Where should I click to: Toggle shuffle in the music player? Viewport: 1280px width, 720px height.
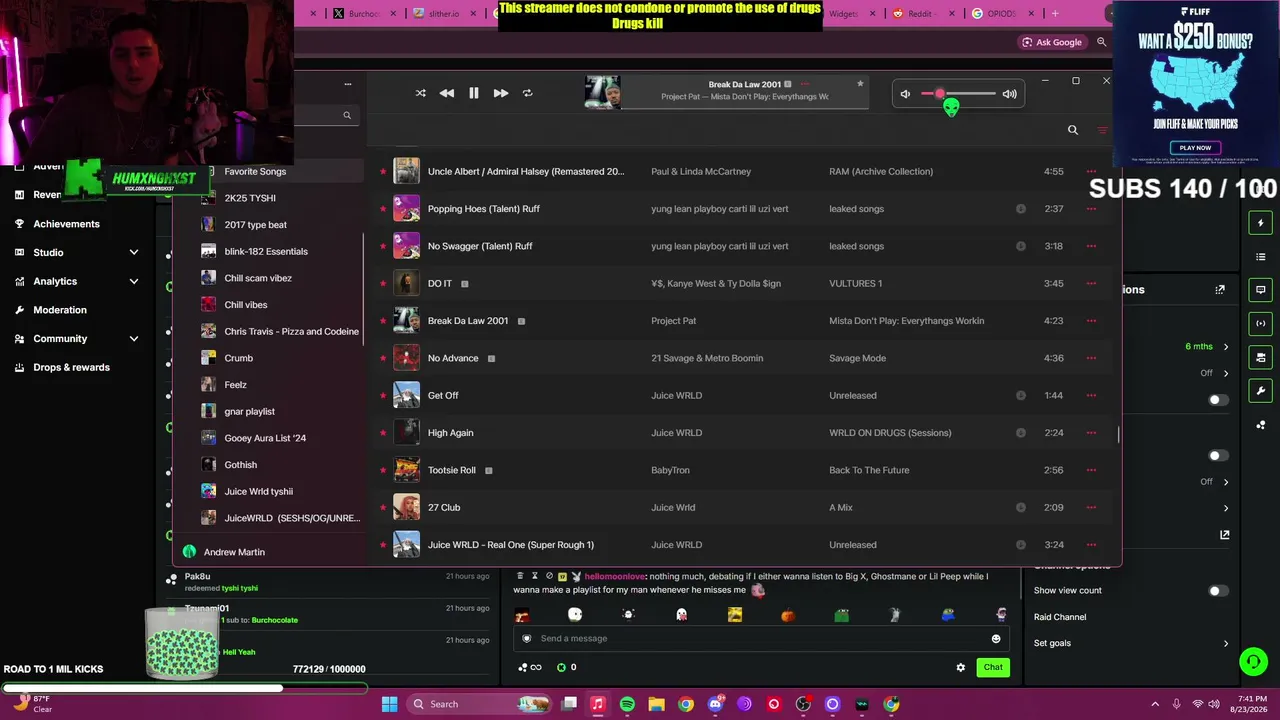(420, 93)
